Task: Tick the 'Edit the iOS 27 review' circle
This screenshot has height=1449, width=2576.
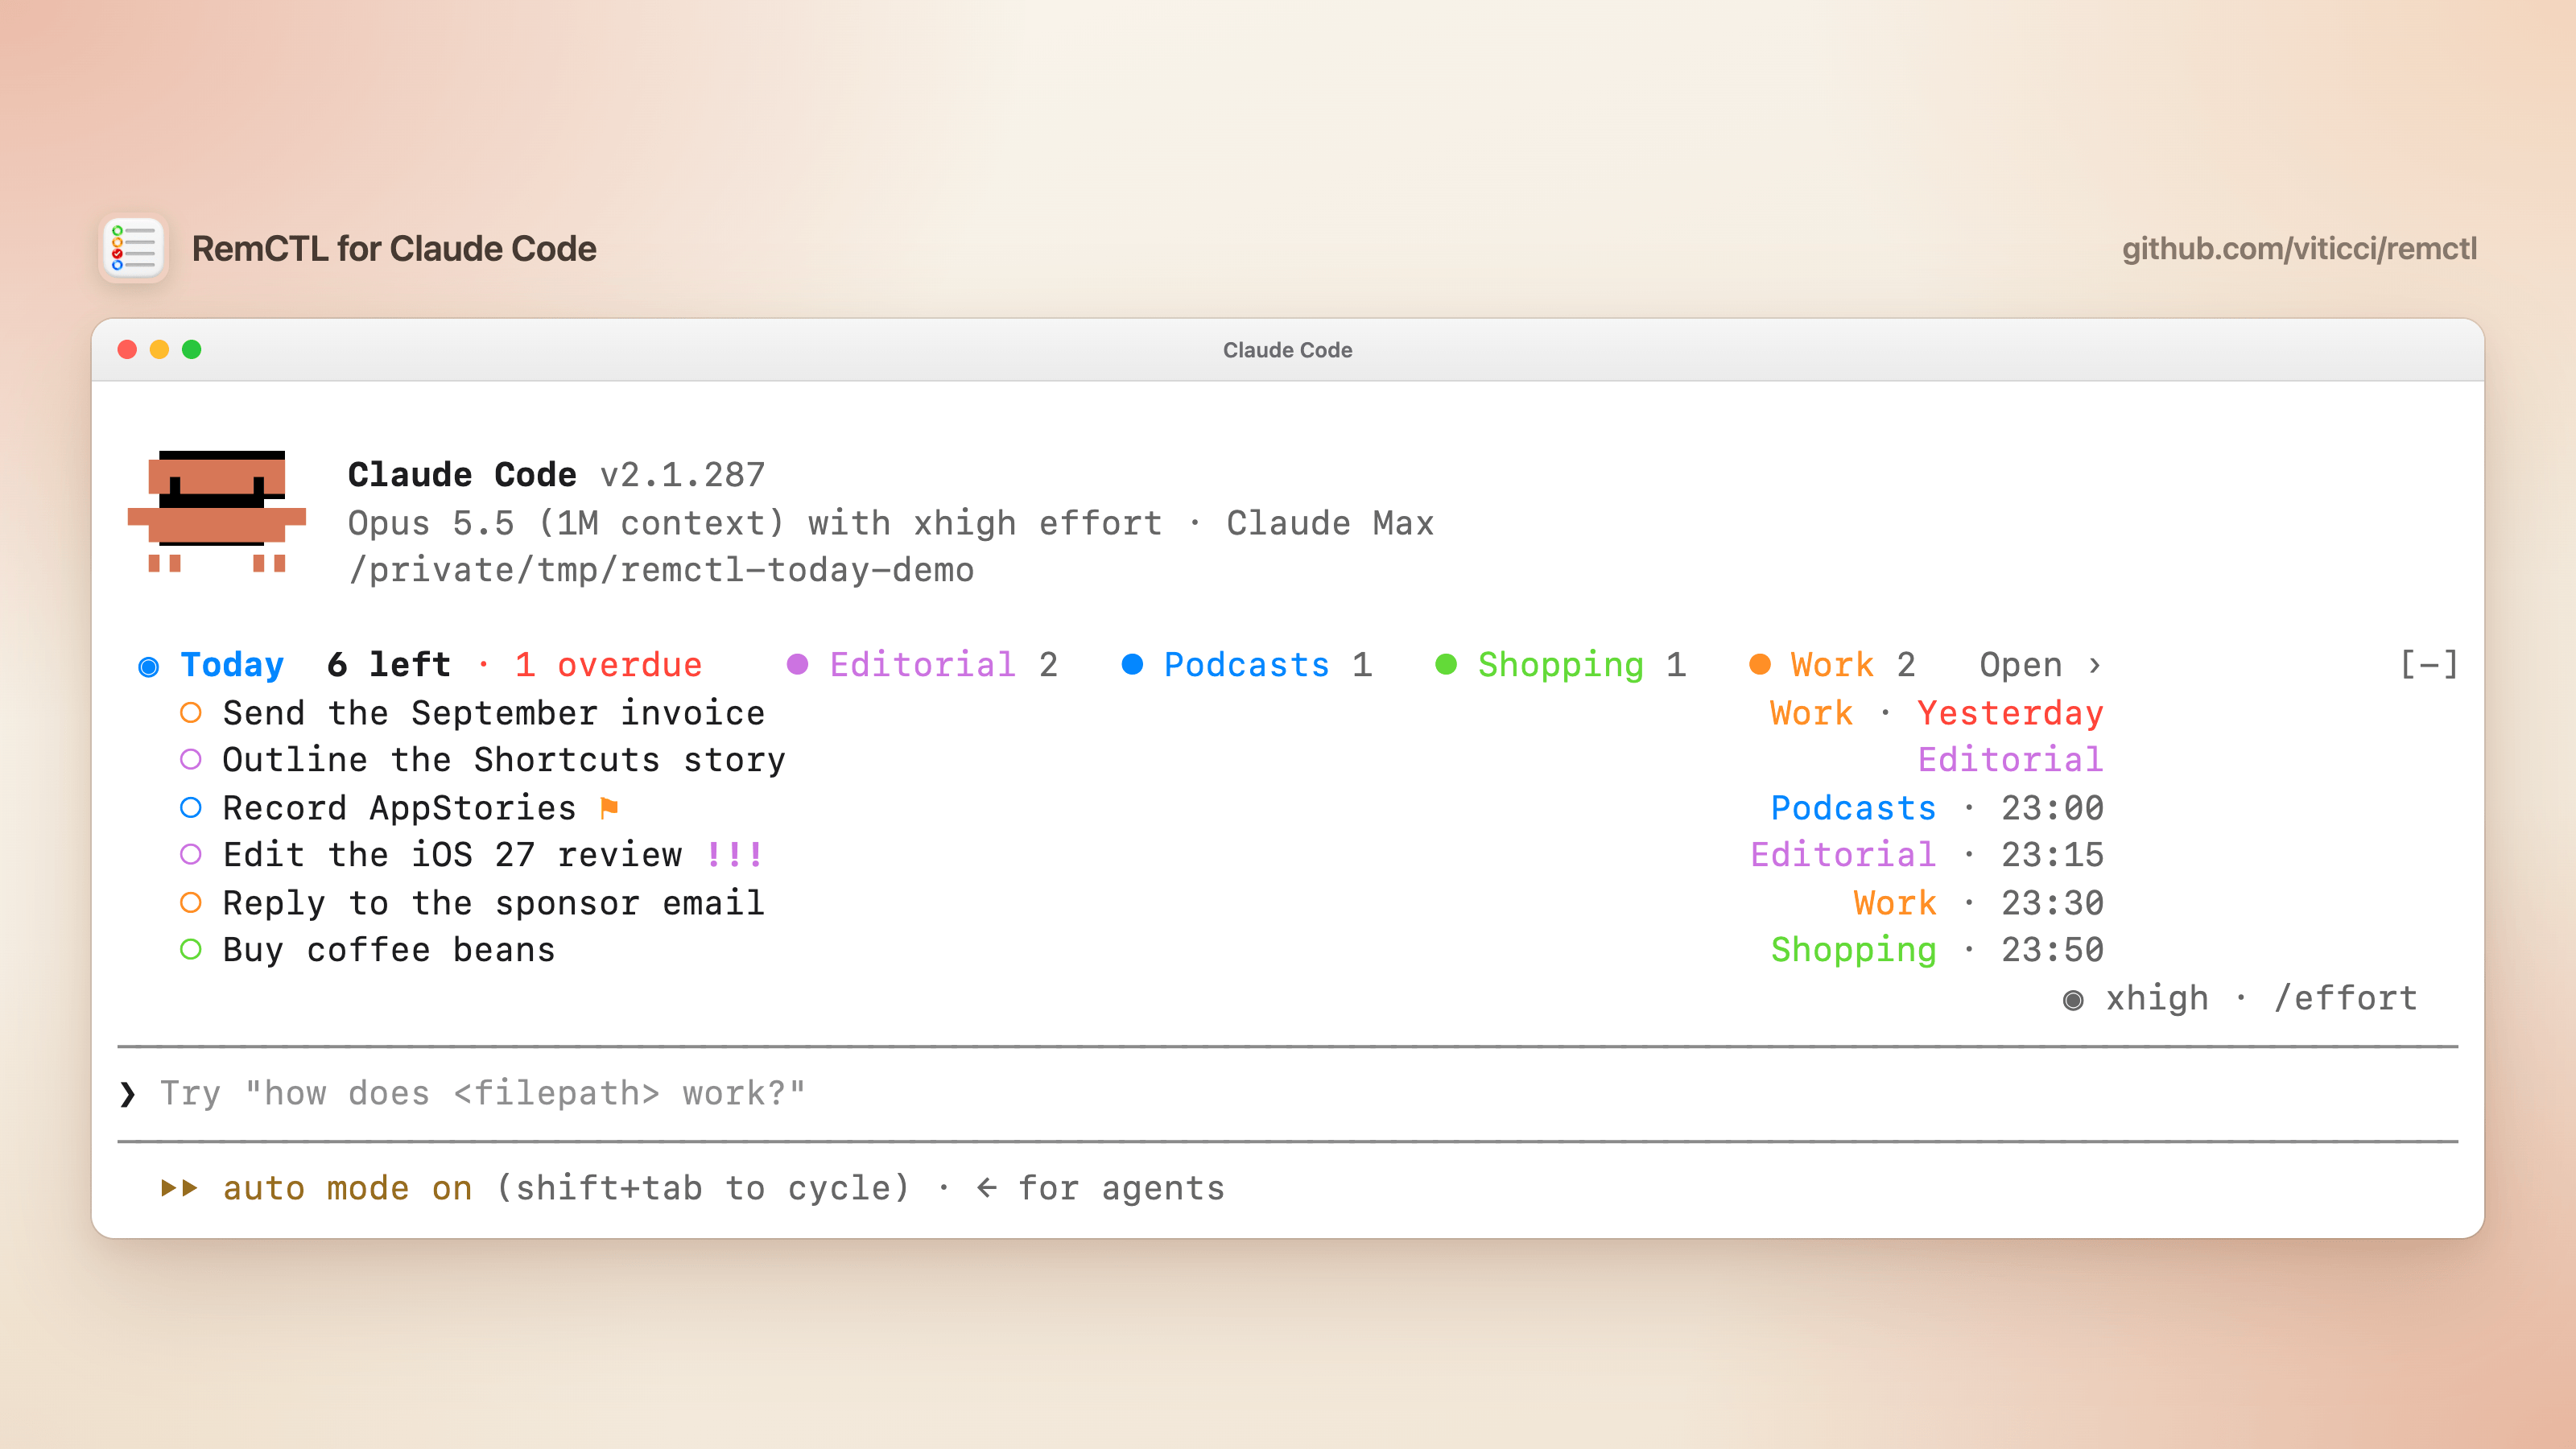Action: click(x=191, y=855)
